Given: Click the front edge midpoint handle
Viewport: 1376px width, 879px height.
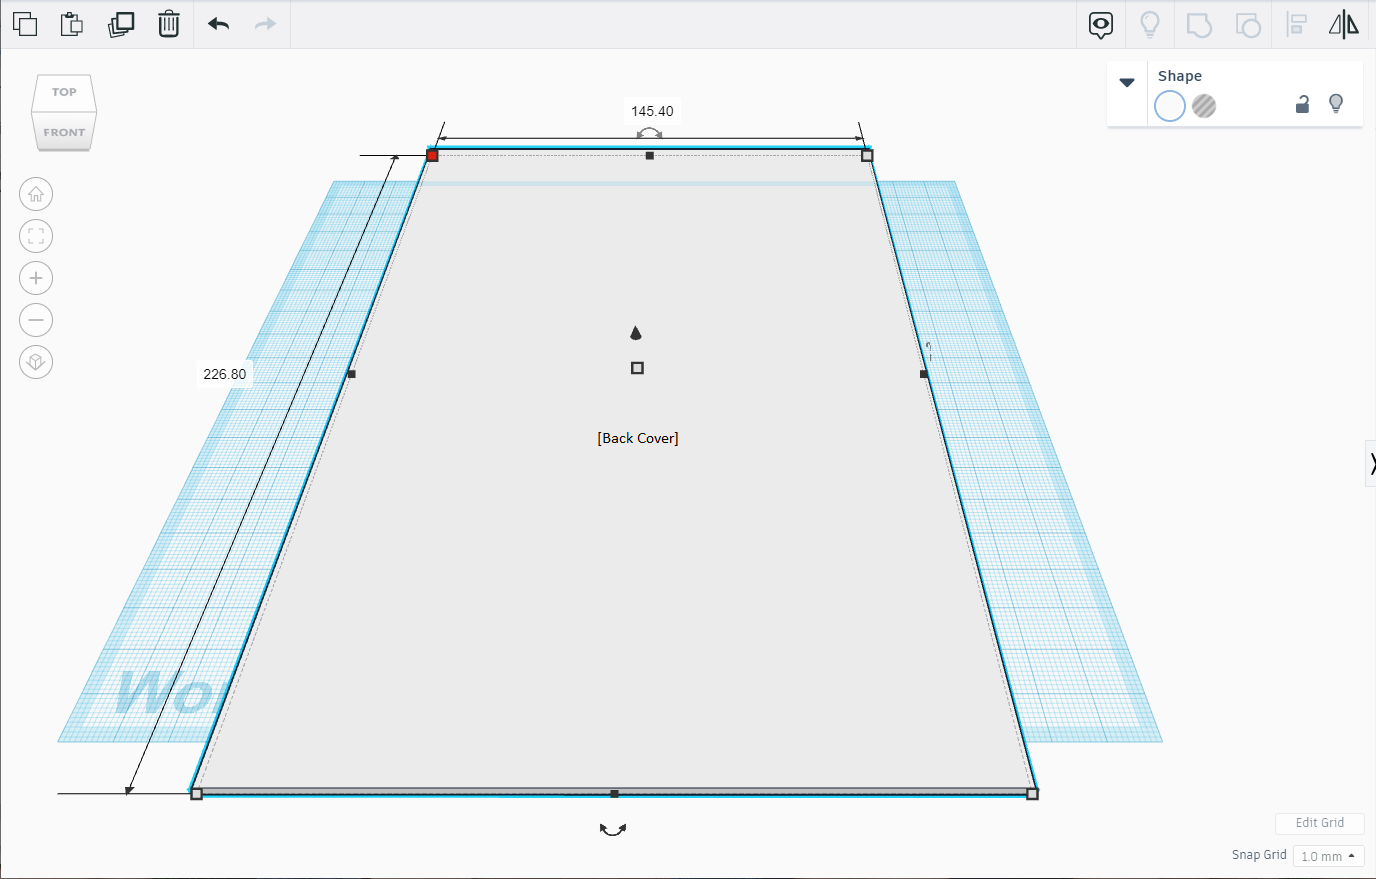Looking at the screenshot, I should click(614, 794).
